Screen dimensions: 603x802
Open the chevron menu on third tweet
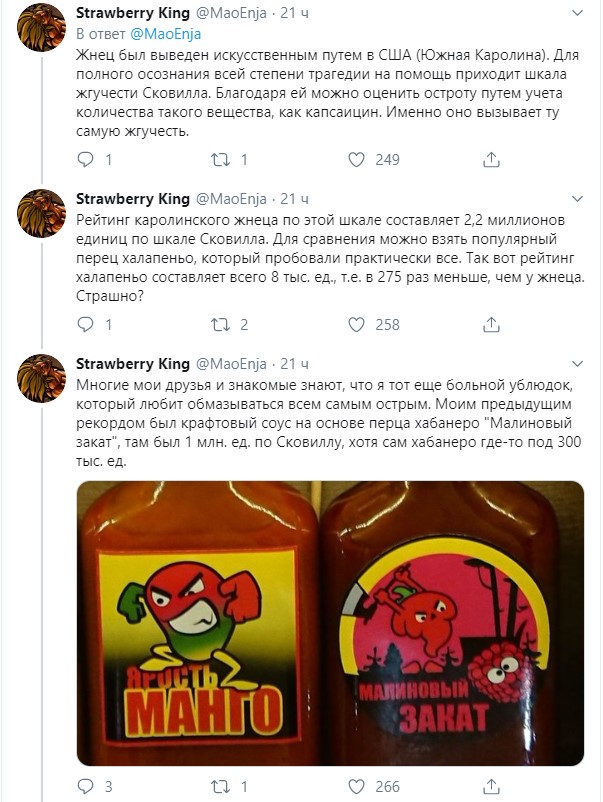point(577,362)
